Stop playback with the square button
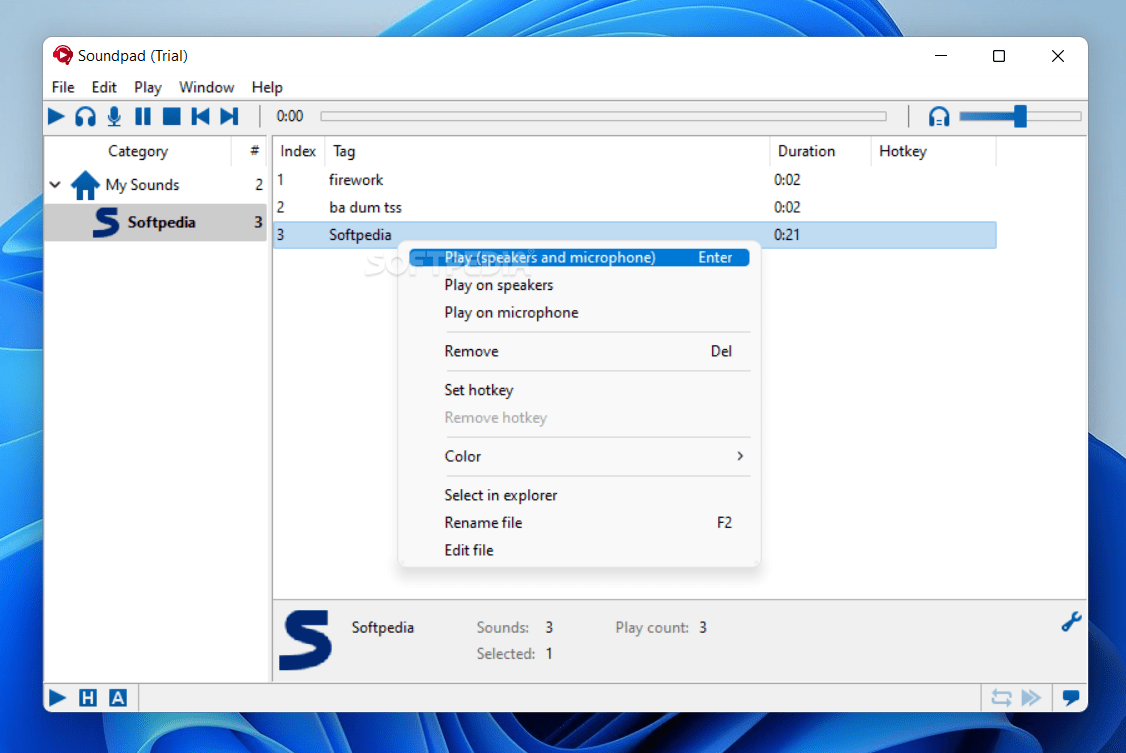 tap(172, 116)
